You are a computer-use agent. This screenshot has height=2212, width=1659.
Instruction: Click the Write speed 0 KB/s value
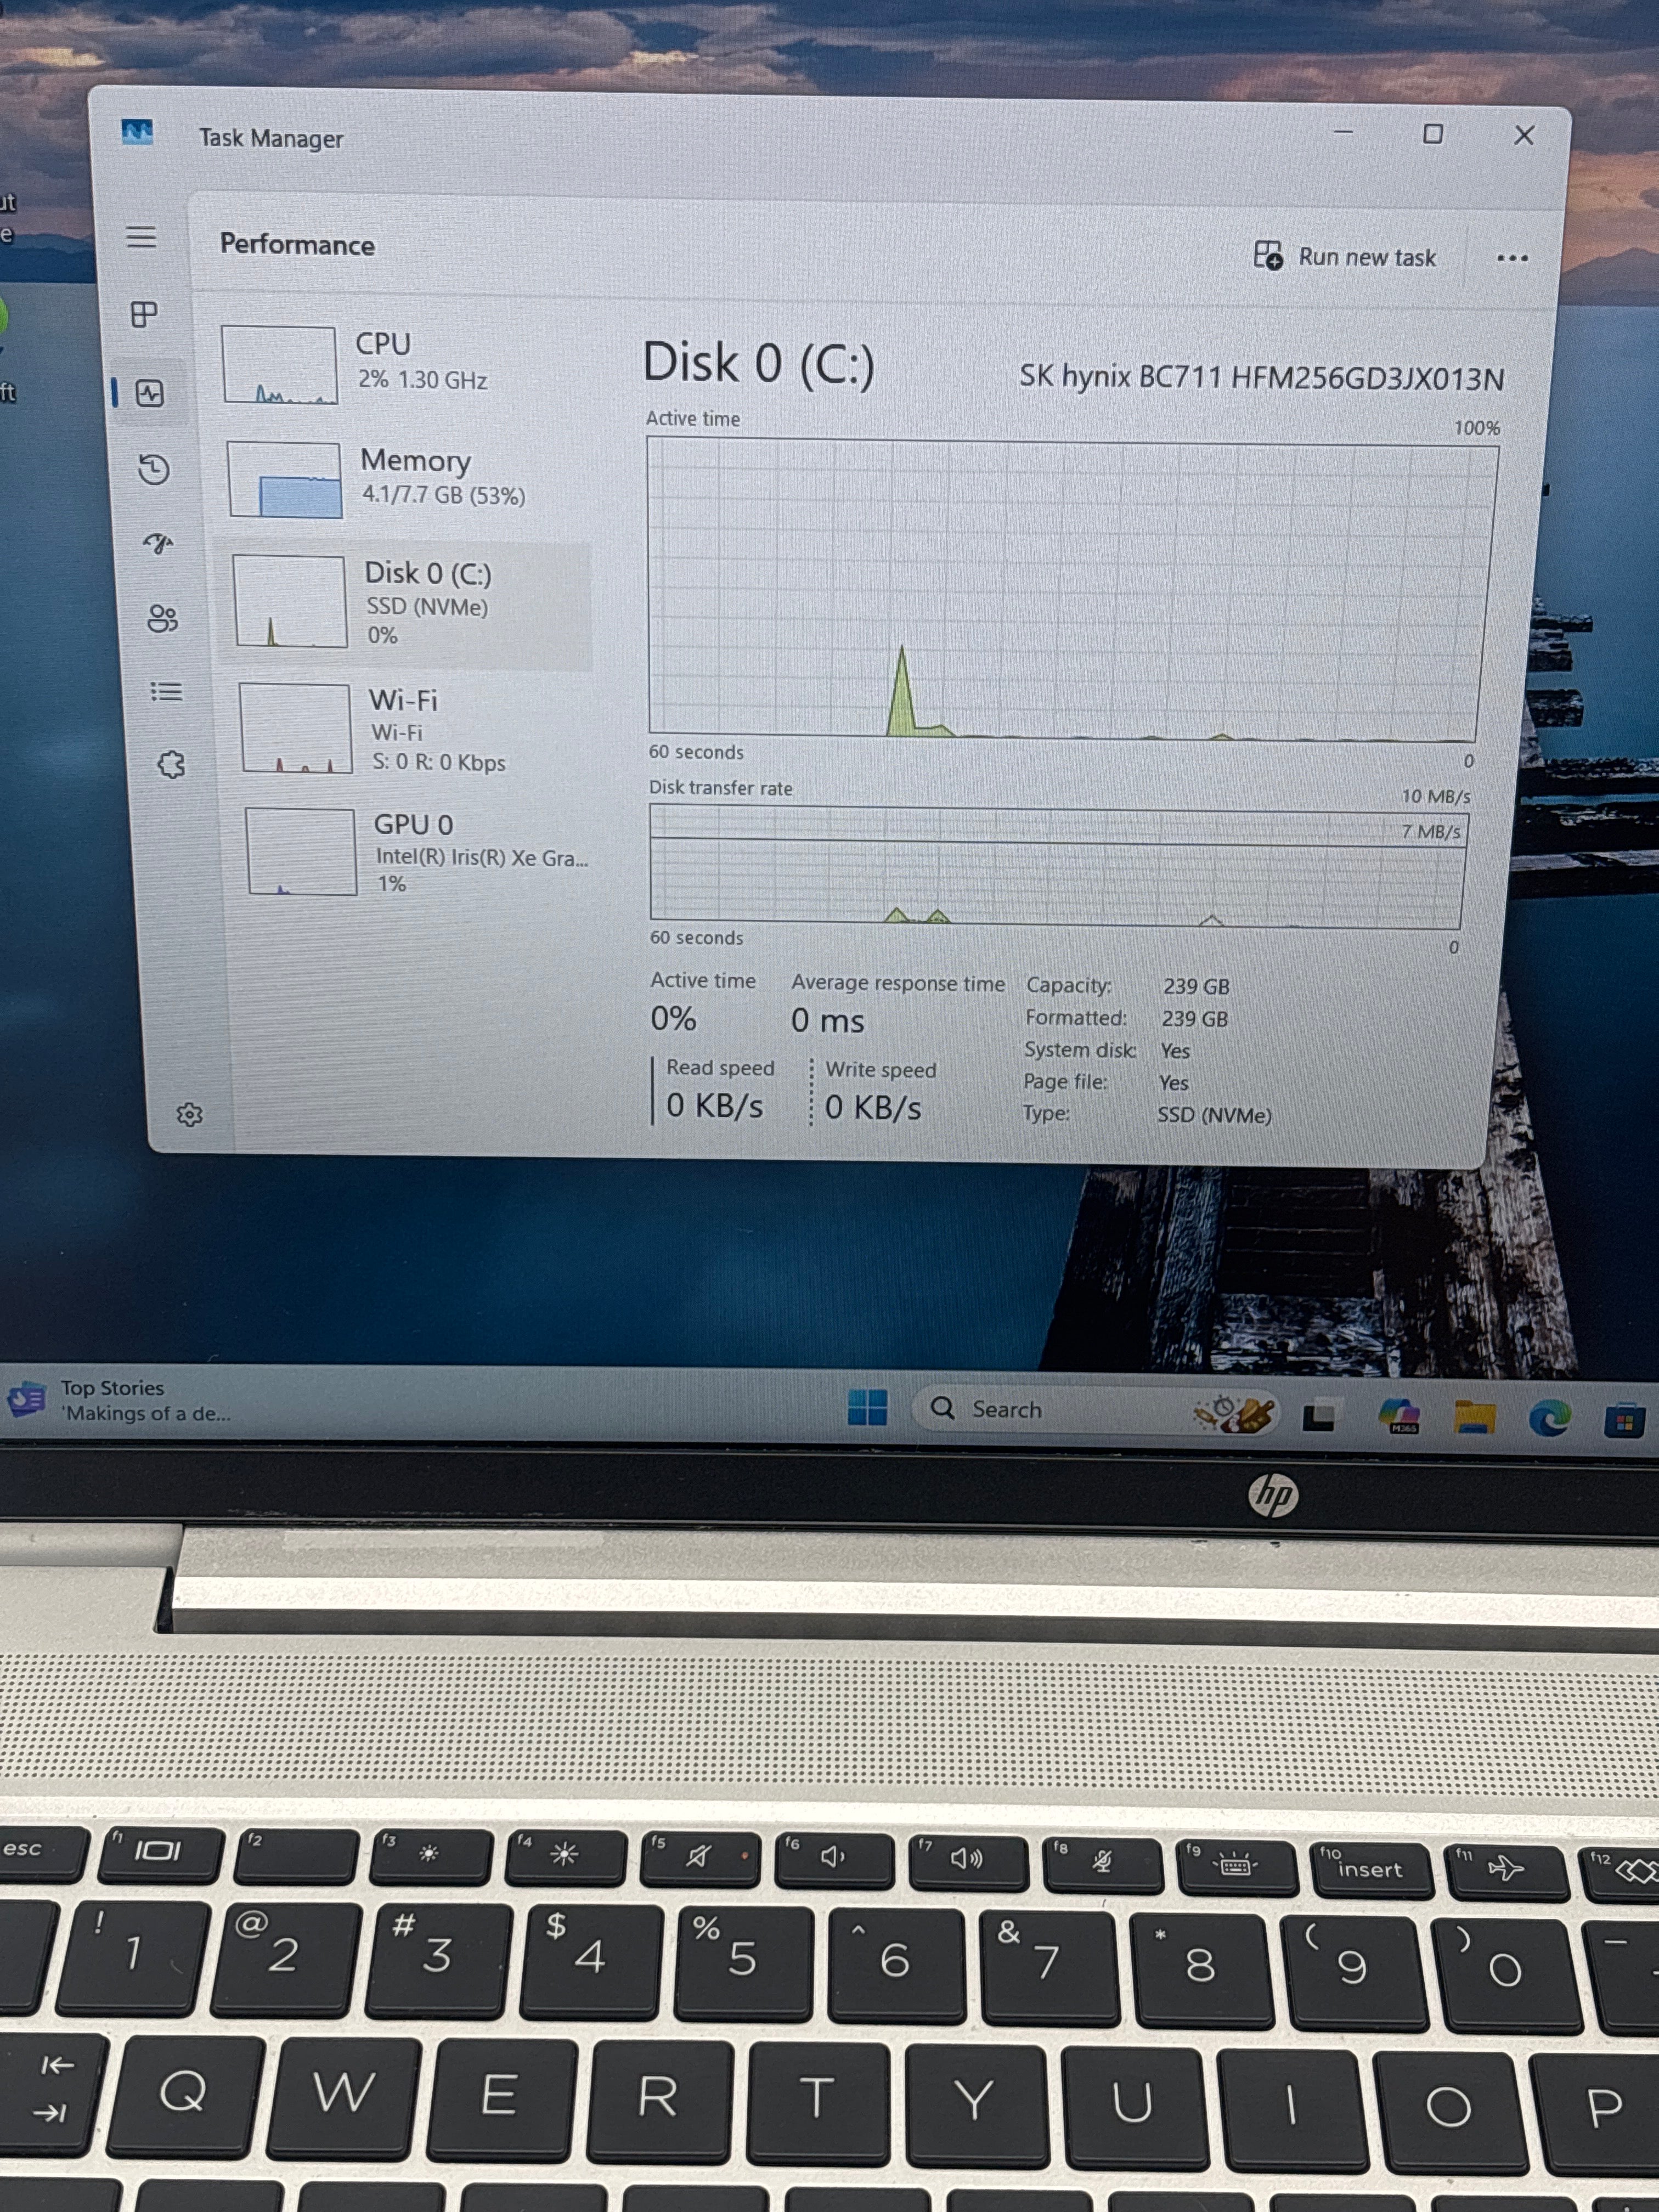(x=872, y=1107)
